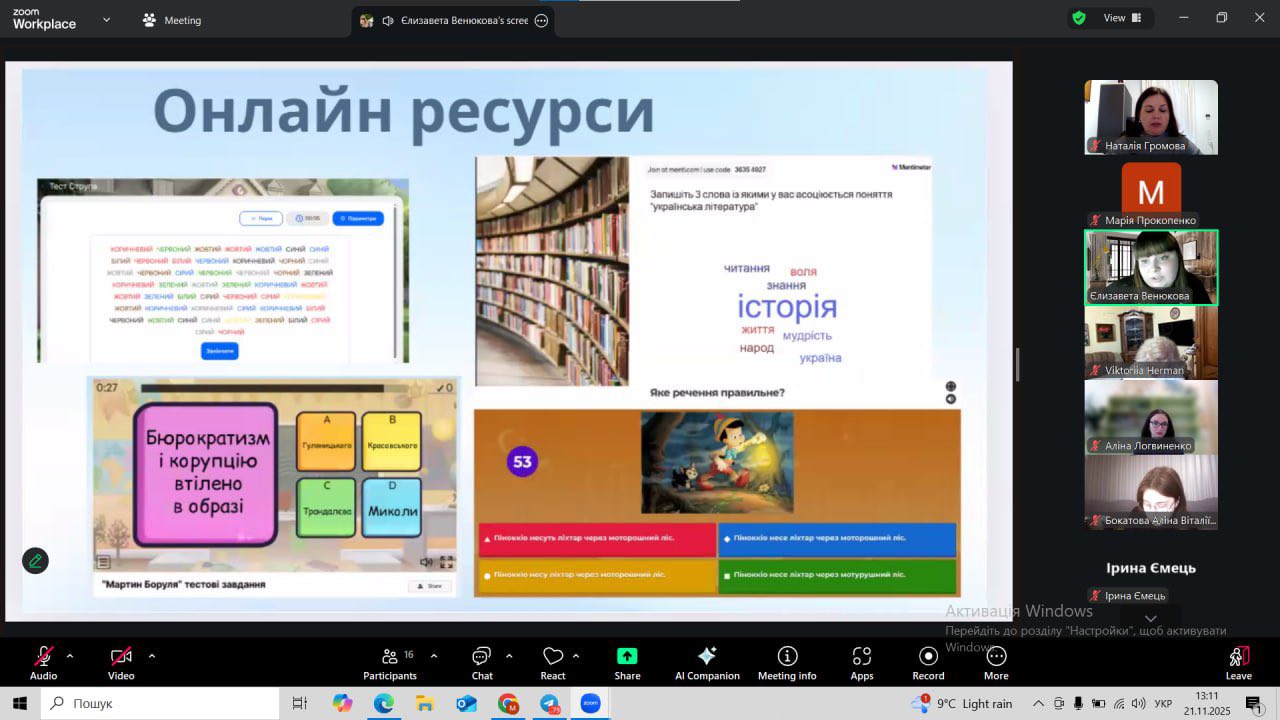Leave the meeting
The image size is (1280, 720).
(x=1238, y=662)
